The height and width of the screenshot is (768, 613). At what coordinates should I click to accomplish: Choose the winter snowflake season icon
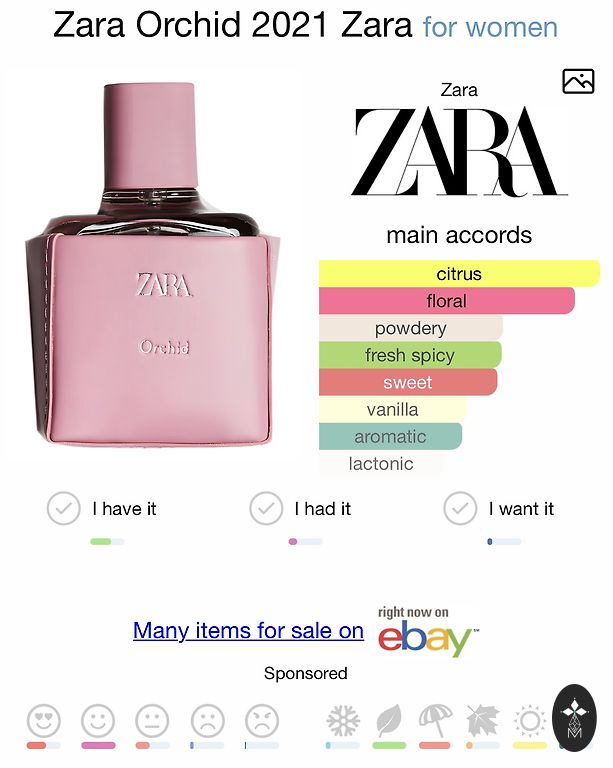coord(343,721)
